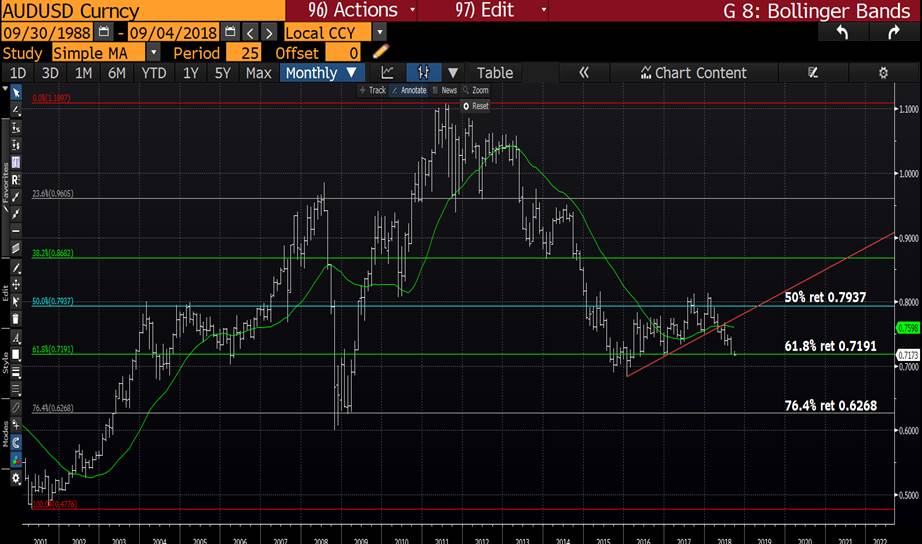Click the green 0.7598 MA value tag
The image size is (922, 544).
(907, 328)
